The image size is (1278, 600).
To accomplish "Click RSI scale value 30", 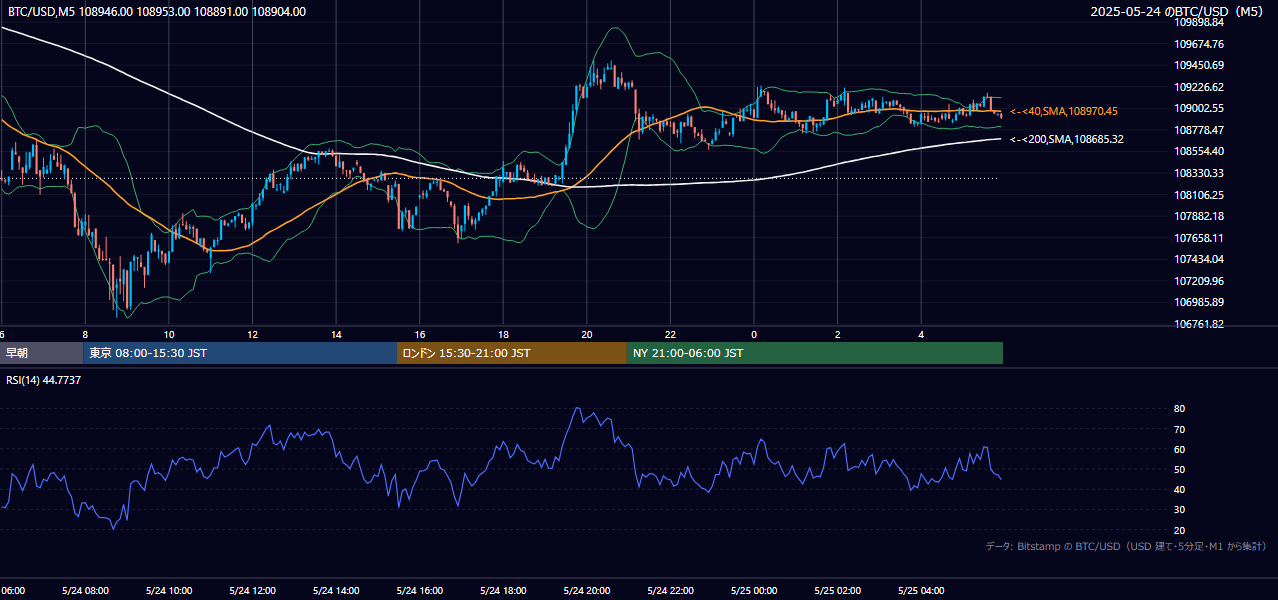I will tap(1179, 510).
